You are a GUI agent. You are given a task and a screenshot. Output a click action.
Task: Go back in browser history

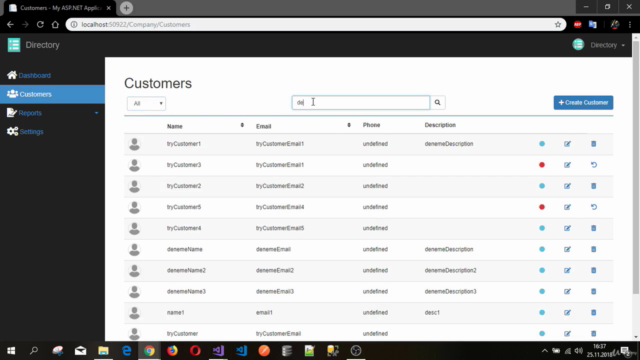pos(10,24)
